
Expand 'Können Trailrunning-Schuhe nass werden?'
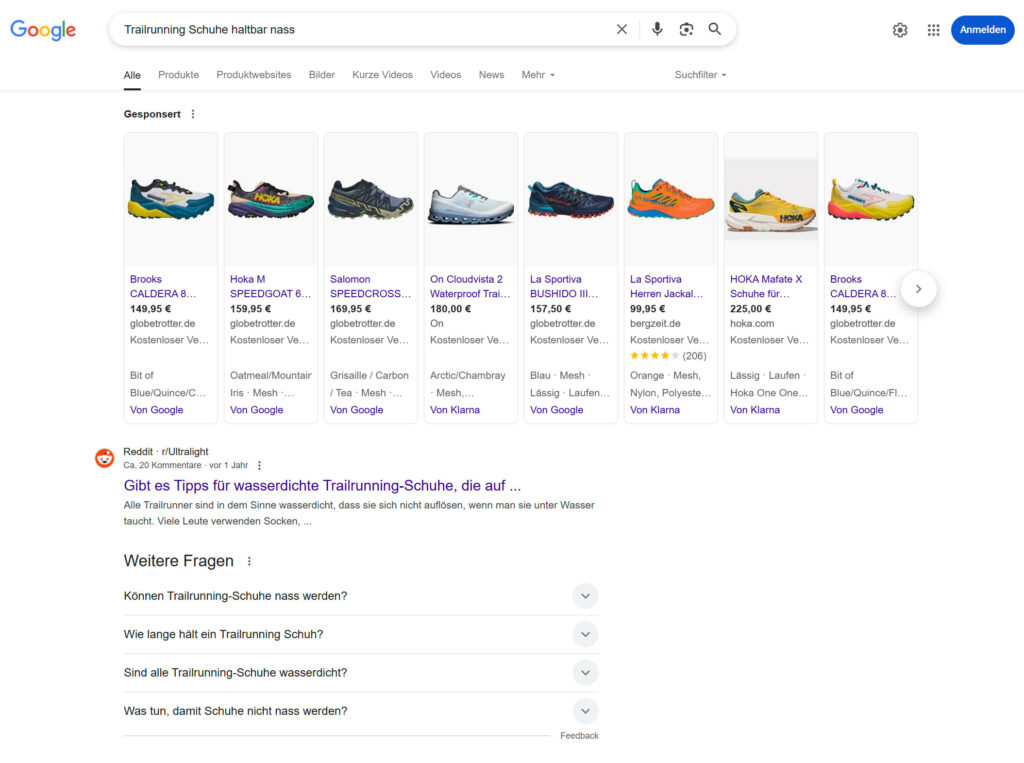click(x=360, y=596)
